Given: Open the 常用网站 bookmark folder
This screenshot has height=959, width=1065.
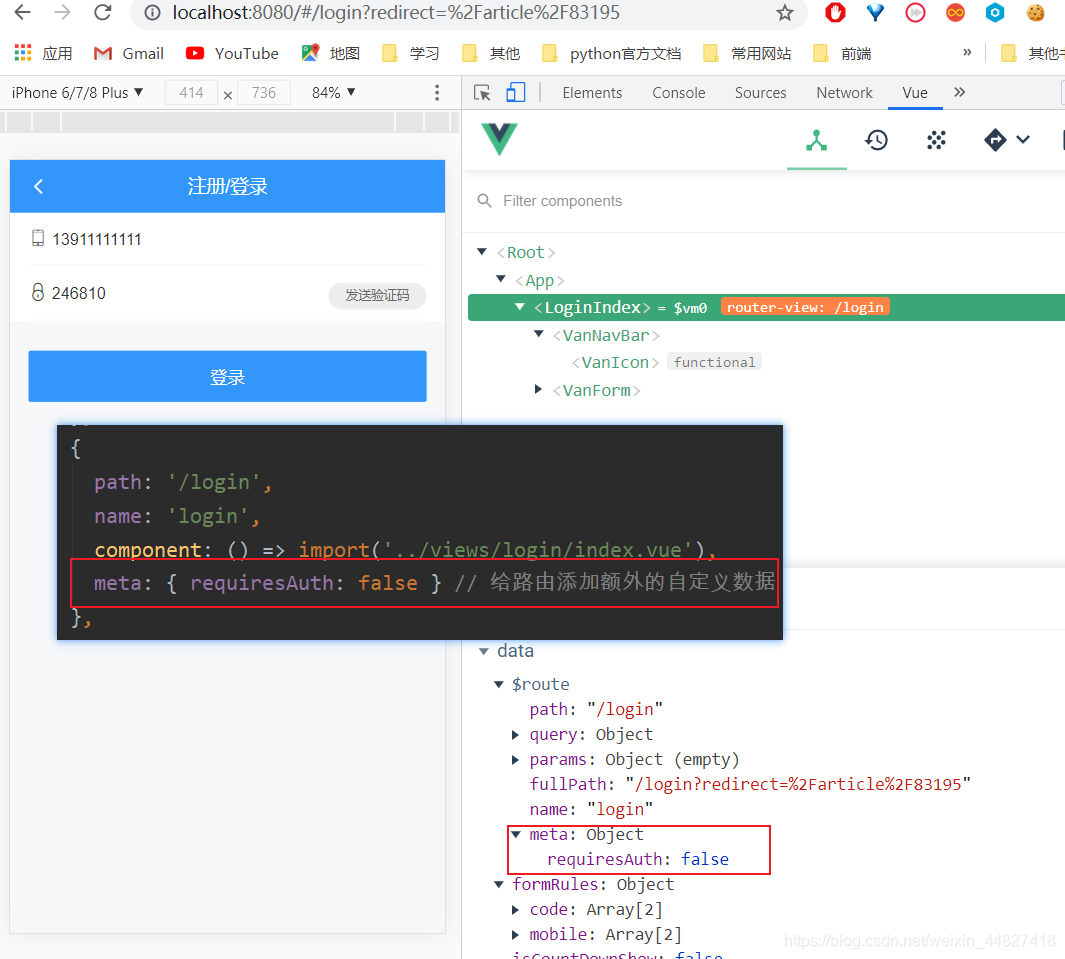Looking at the screenshot, I should pos(747,54).
